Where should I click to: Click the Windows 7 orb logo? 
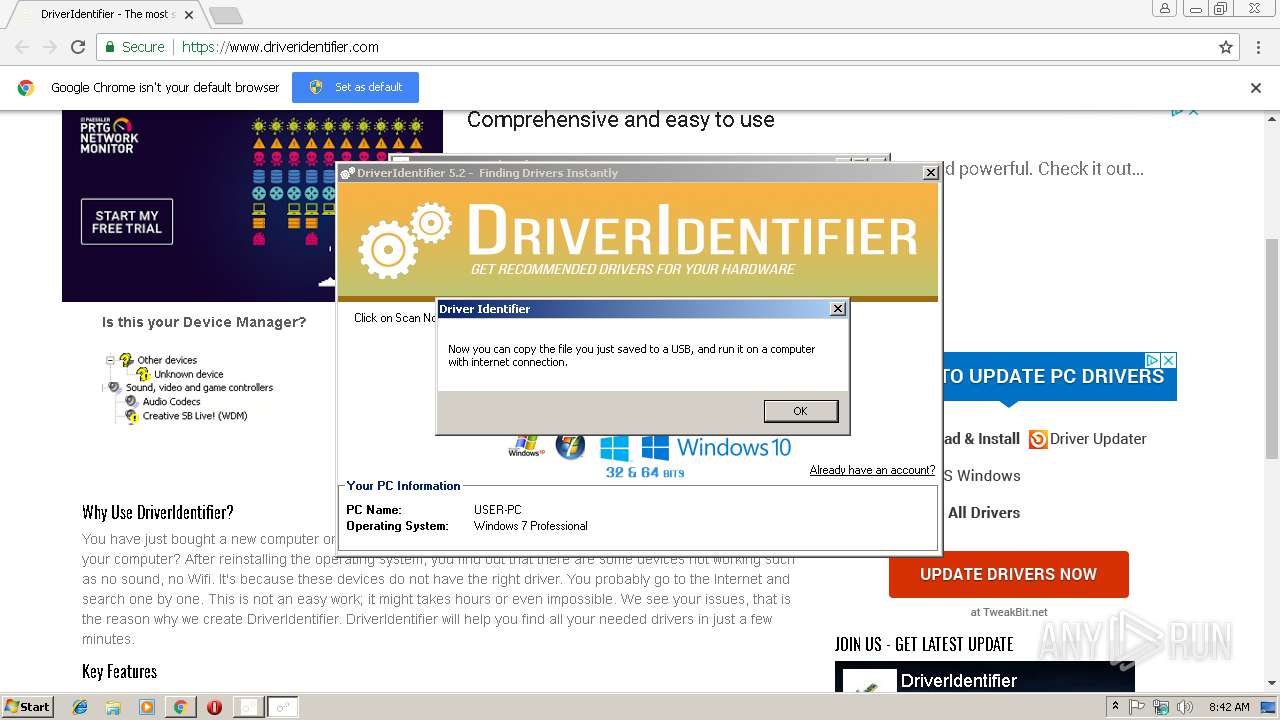click(x=570, y=446)
